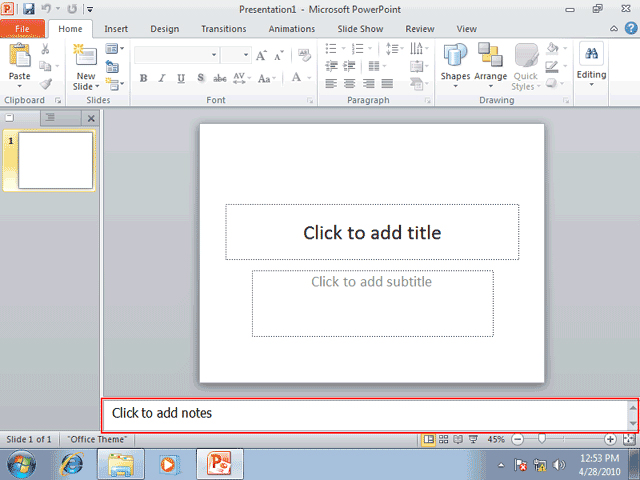Click the subtitle placeholder on slide

(x=372, y=303)
